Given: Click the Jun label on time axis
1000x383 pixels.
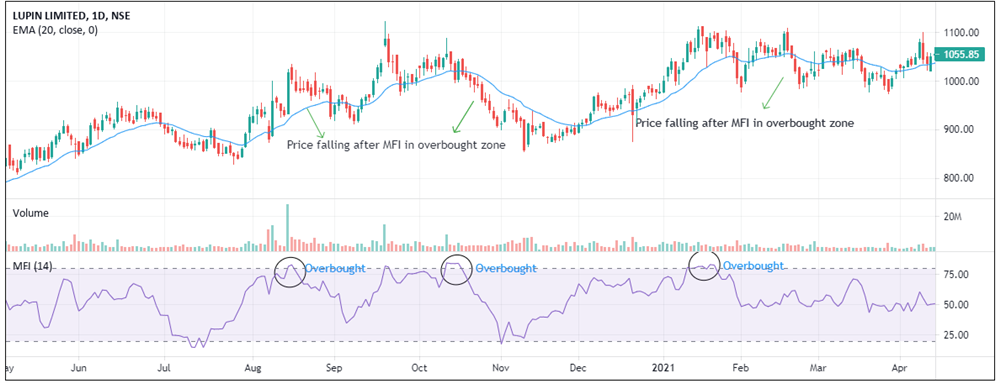Looking at the screenshot, I should pyautogui.click(x=78, y=368).
